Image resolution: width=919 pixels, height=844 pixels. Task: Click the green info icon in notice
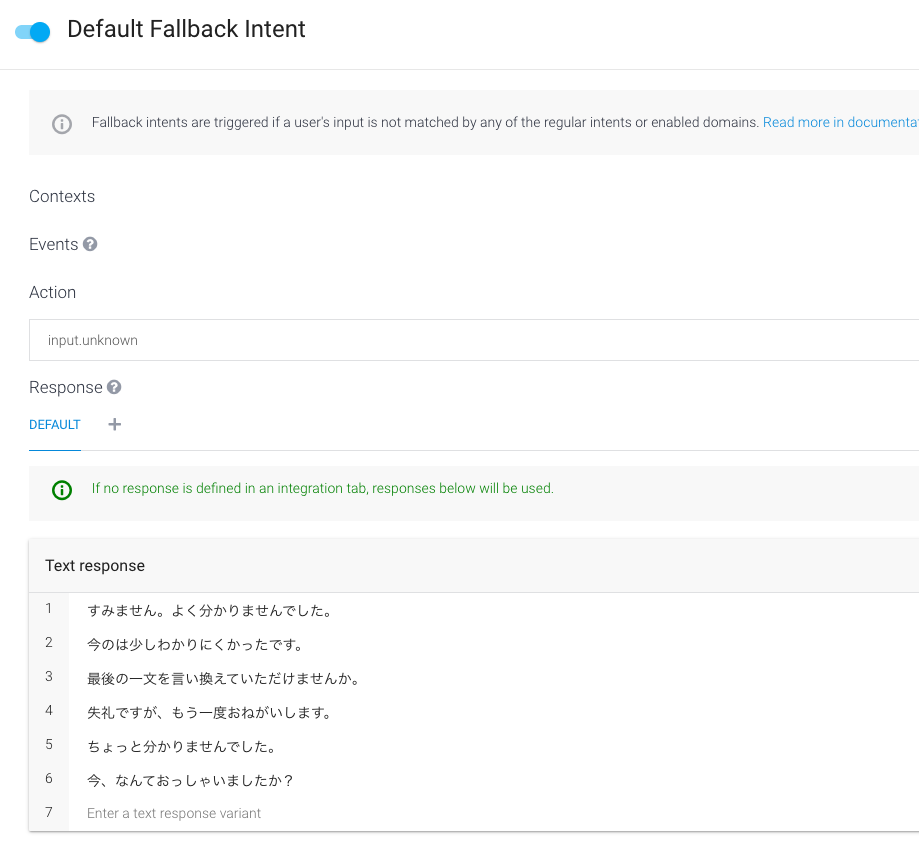62,489
